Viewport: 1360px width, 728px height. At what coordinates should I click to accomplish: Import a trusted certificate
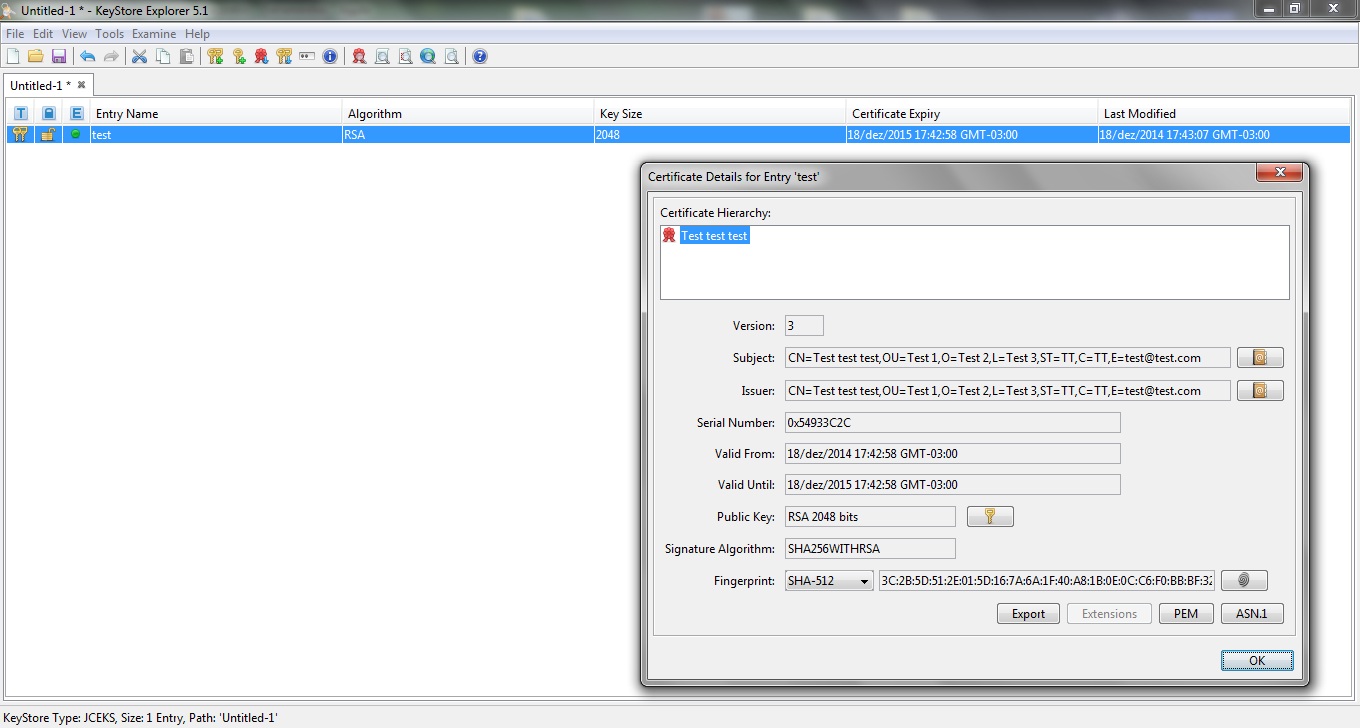click(261, 56)
